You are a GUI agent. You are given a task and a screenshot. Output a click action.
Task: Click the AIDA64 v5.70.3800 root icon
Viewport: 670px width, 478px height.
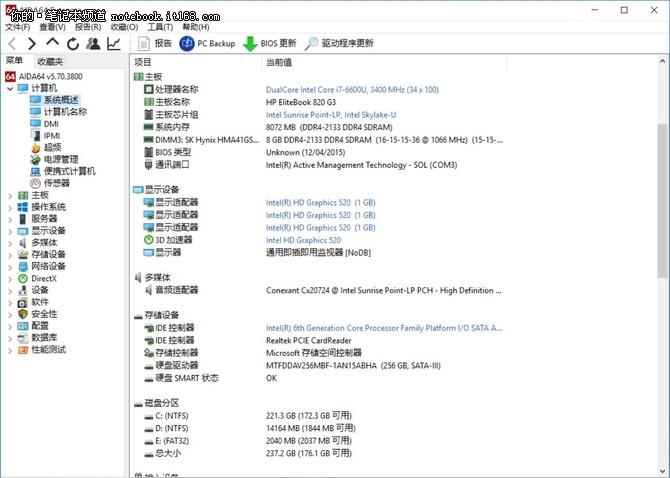(10, 76)
